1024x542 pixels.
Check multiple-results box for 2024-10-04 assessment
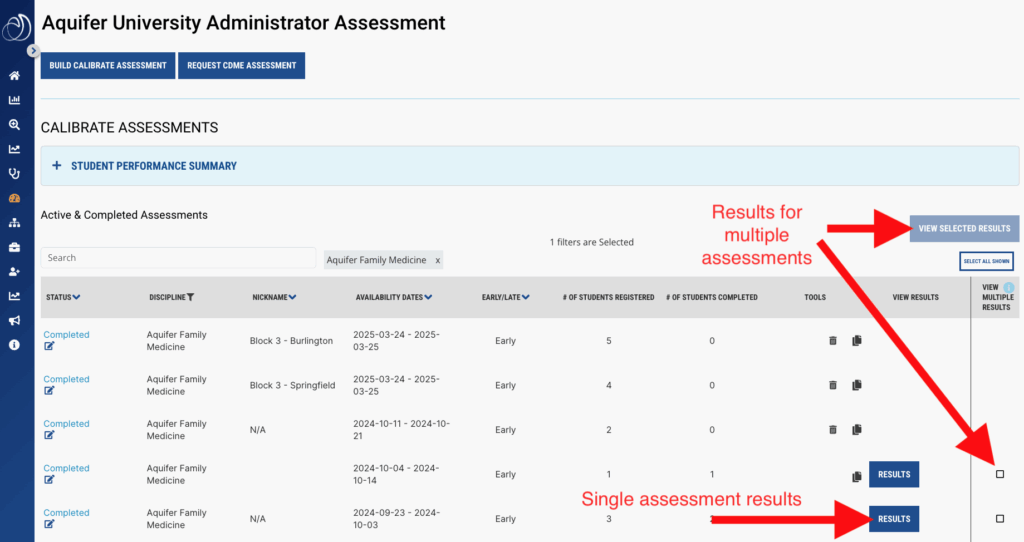pyautogui.click(x=1000, y=474)
